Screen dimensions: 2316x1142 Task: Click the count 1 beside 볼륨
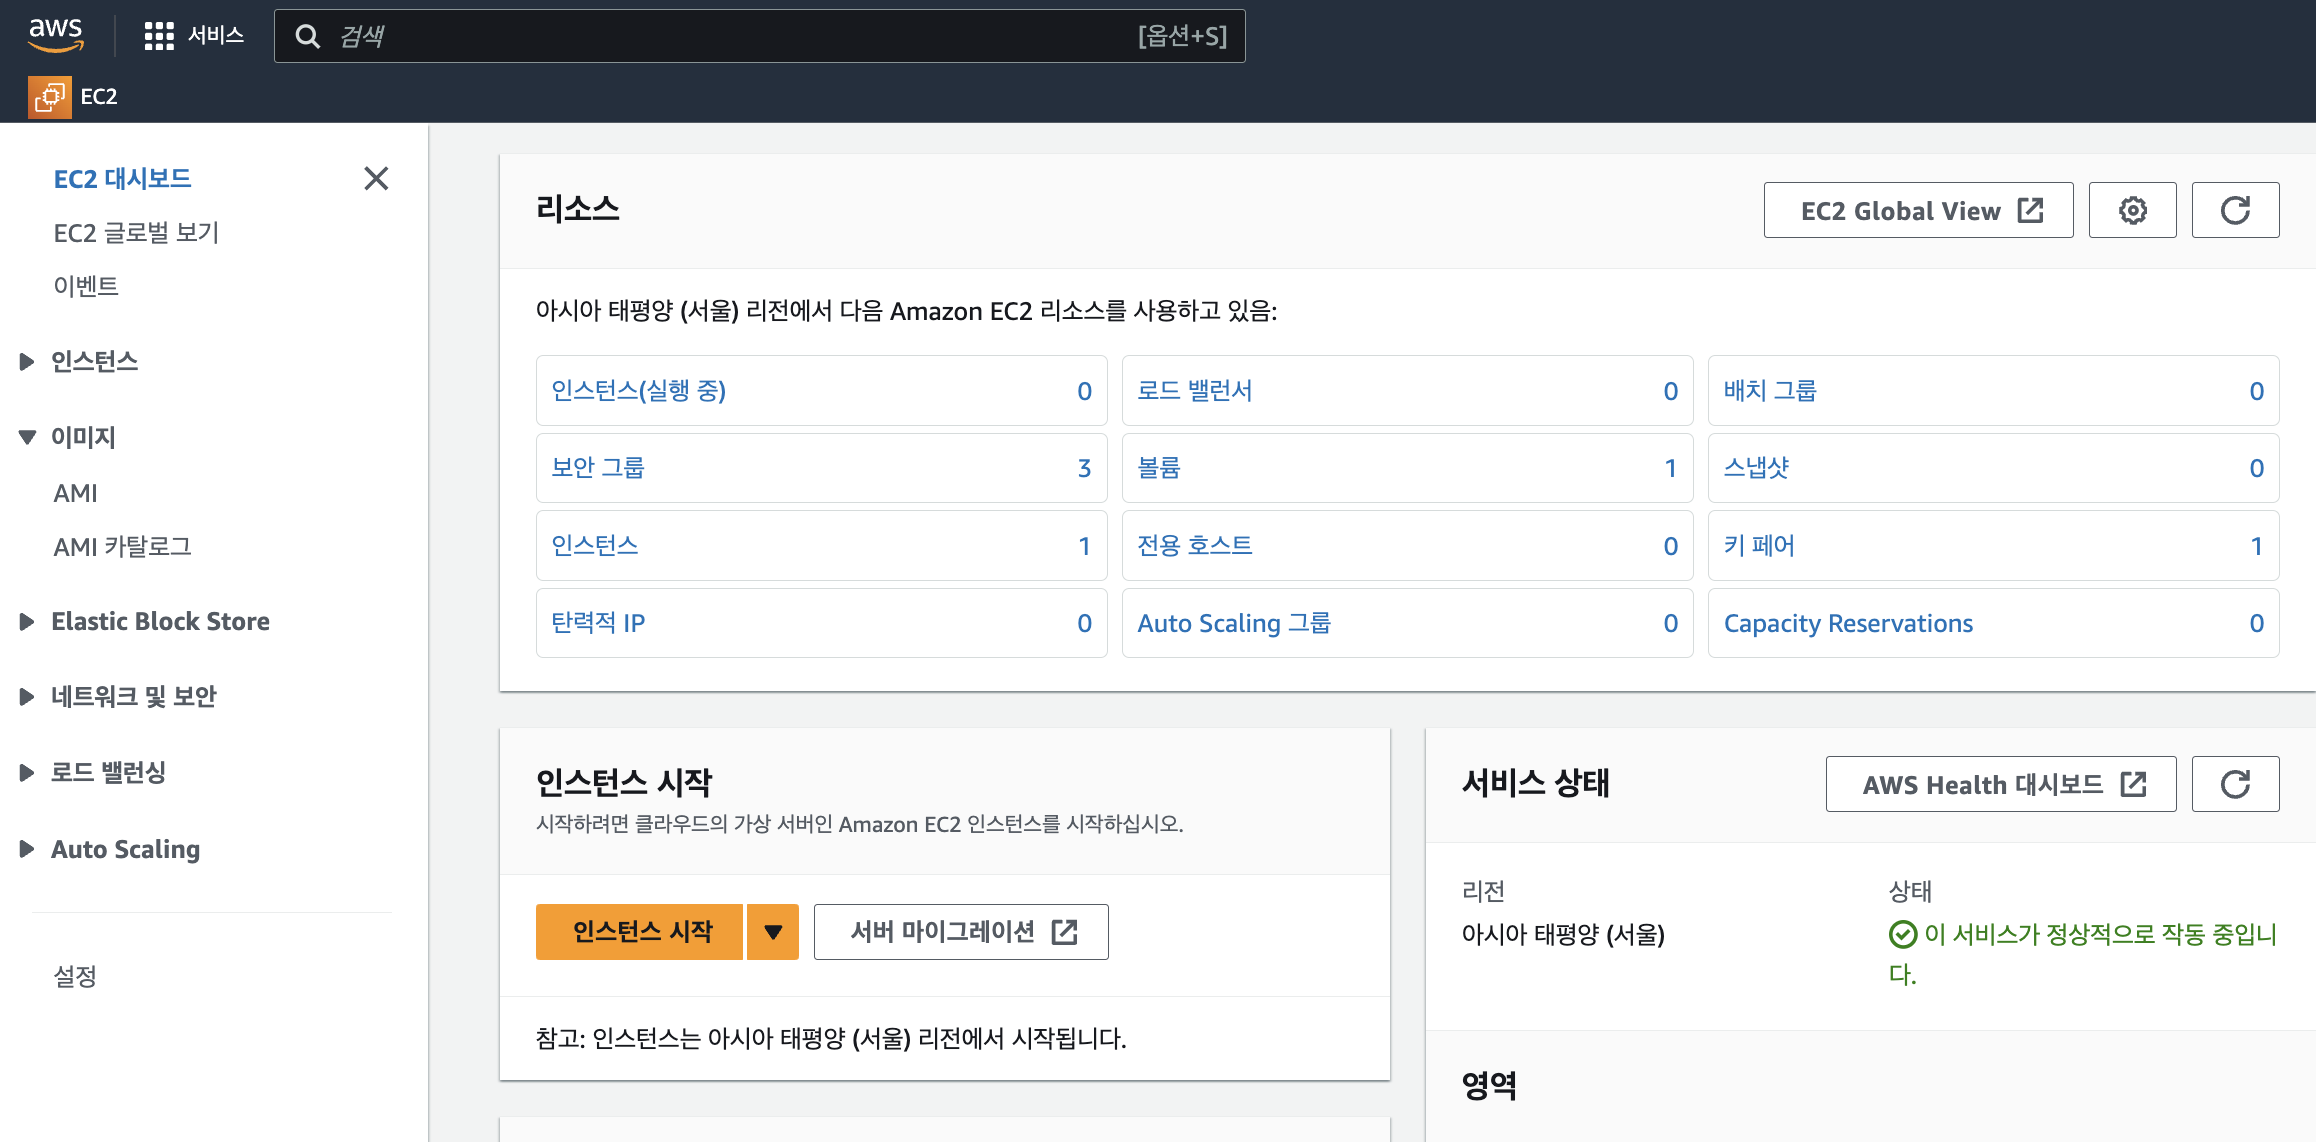coord(1670,468)
